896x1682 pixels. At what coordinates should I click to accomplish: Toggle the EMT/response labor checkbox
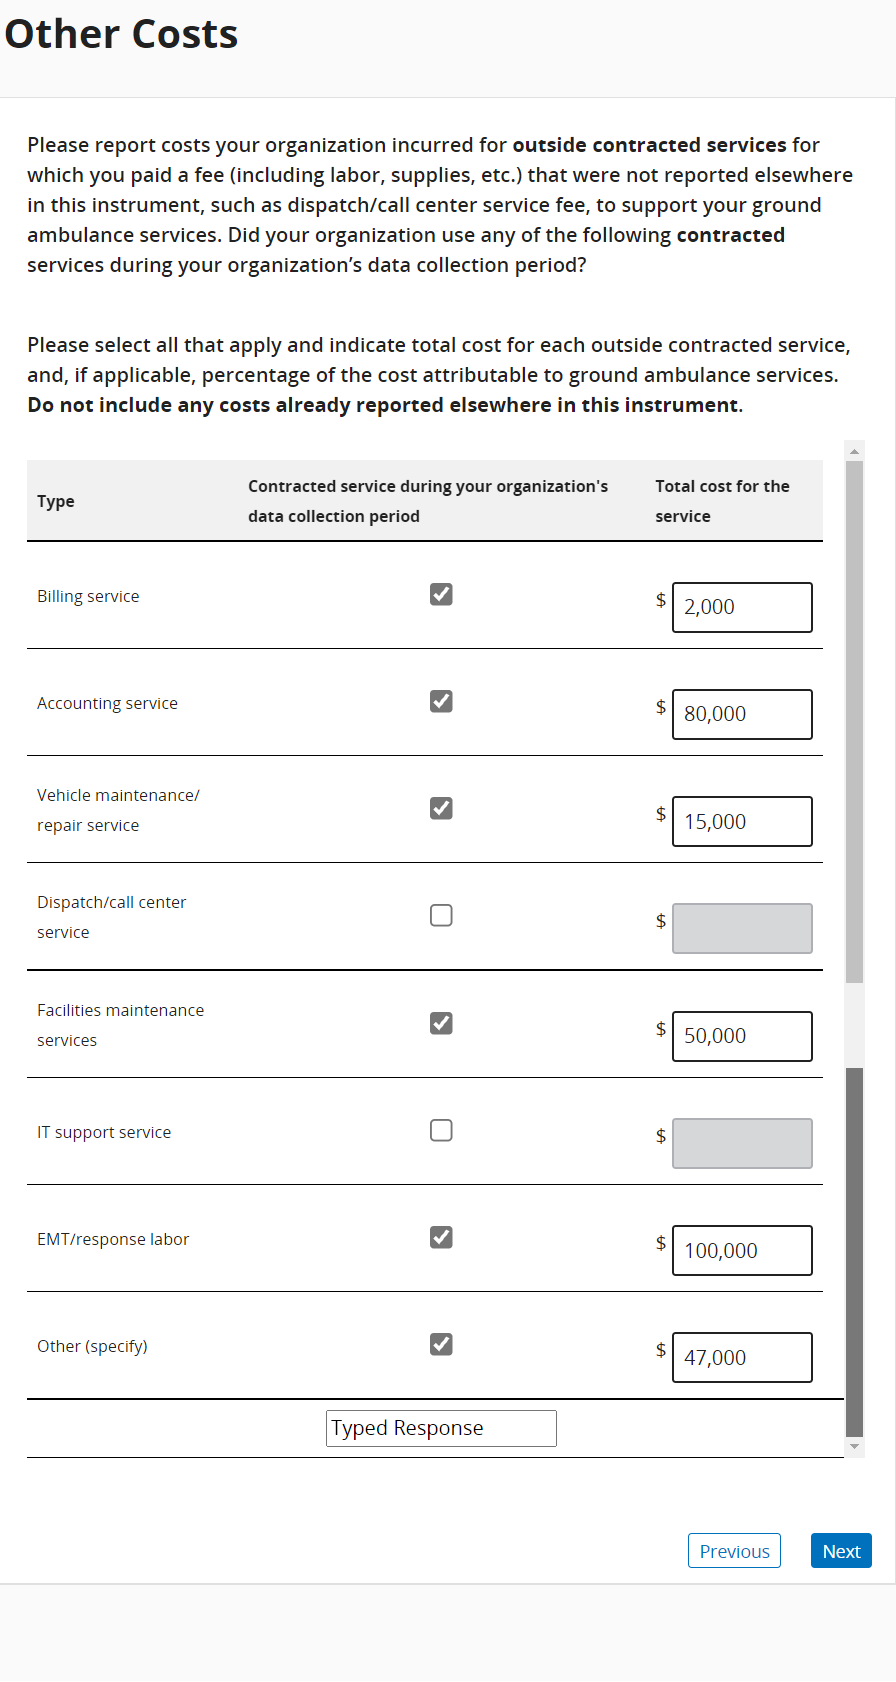441,1238
